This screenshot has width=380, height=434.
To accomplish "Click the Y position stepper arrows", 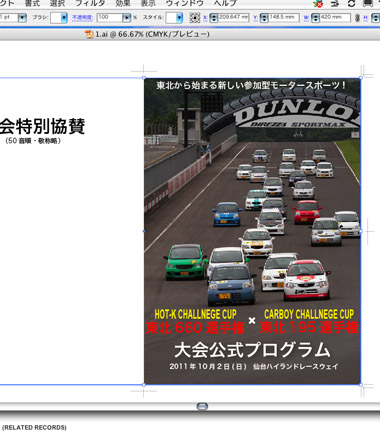I will tap(264, 18).
